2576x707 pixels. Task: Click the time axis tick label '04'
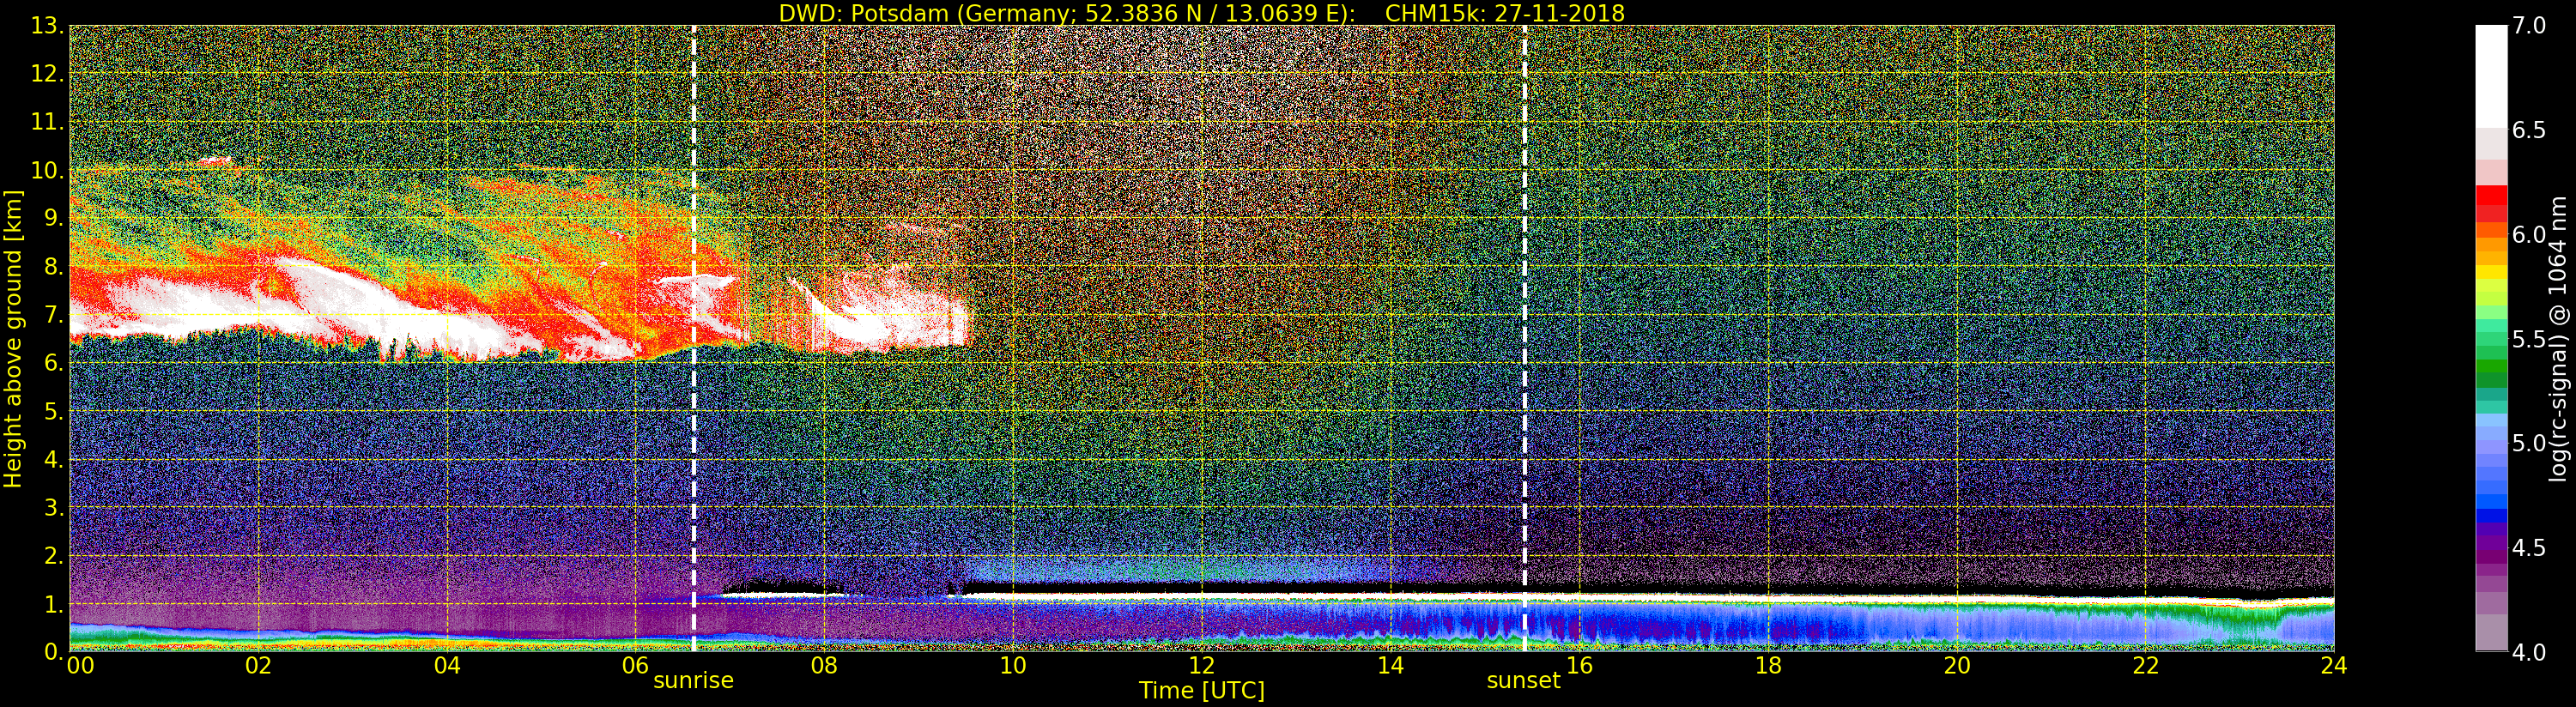point(447,666)
